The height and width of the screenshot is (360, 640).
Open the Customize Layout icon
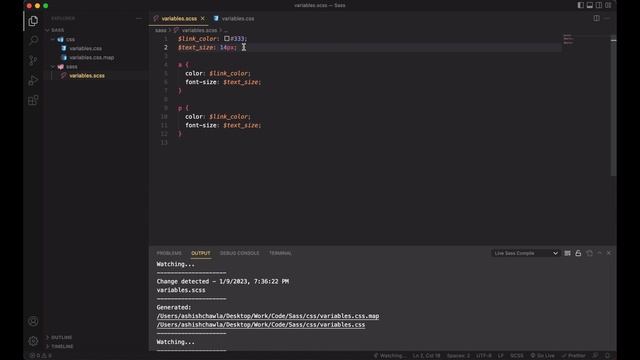pos(608,5)
